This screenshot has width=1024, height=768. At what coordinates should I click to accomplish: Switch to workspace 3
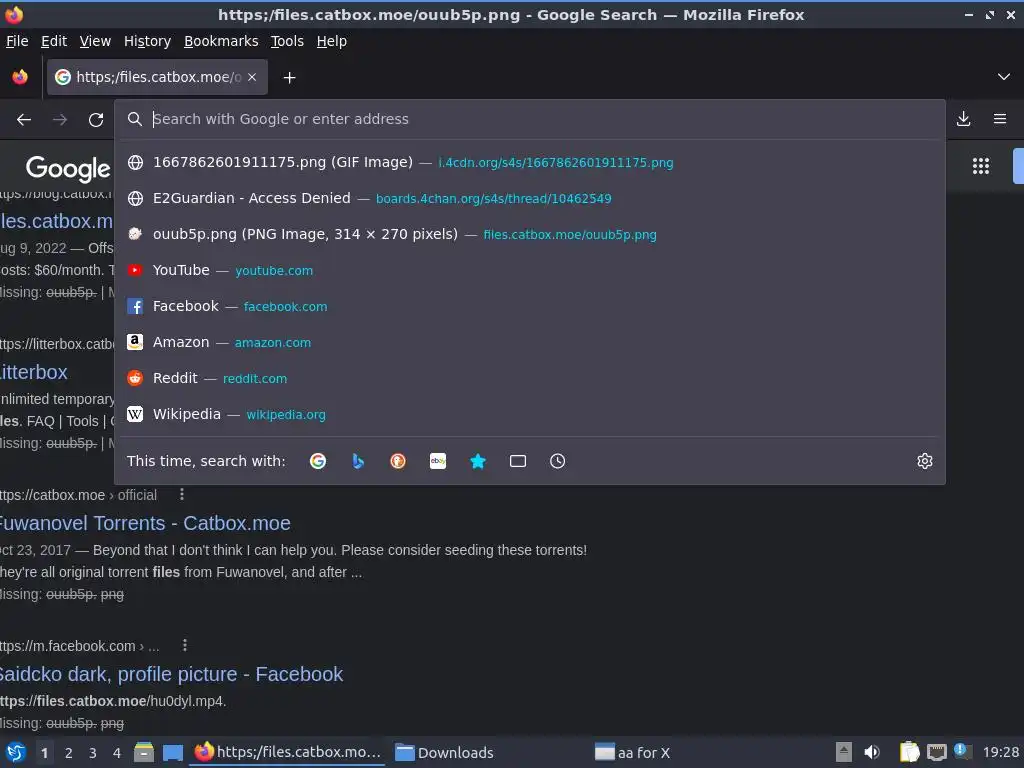(93, 753)
